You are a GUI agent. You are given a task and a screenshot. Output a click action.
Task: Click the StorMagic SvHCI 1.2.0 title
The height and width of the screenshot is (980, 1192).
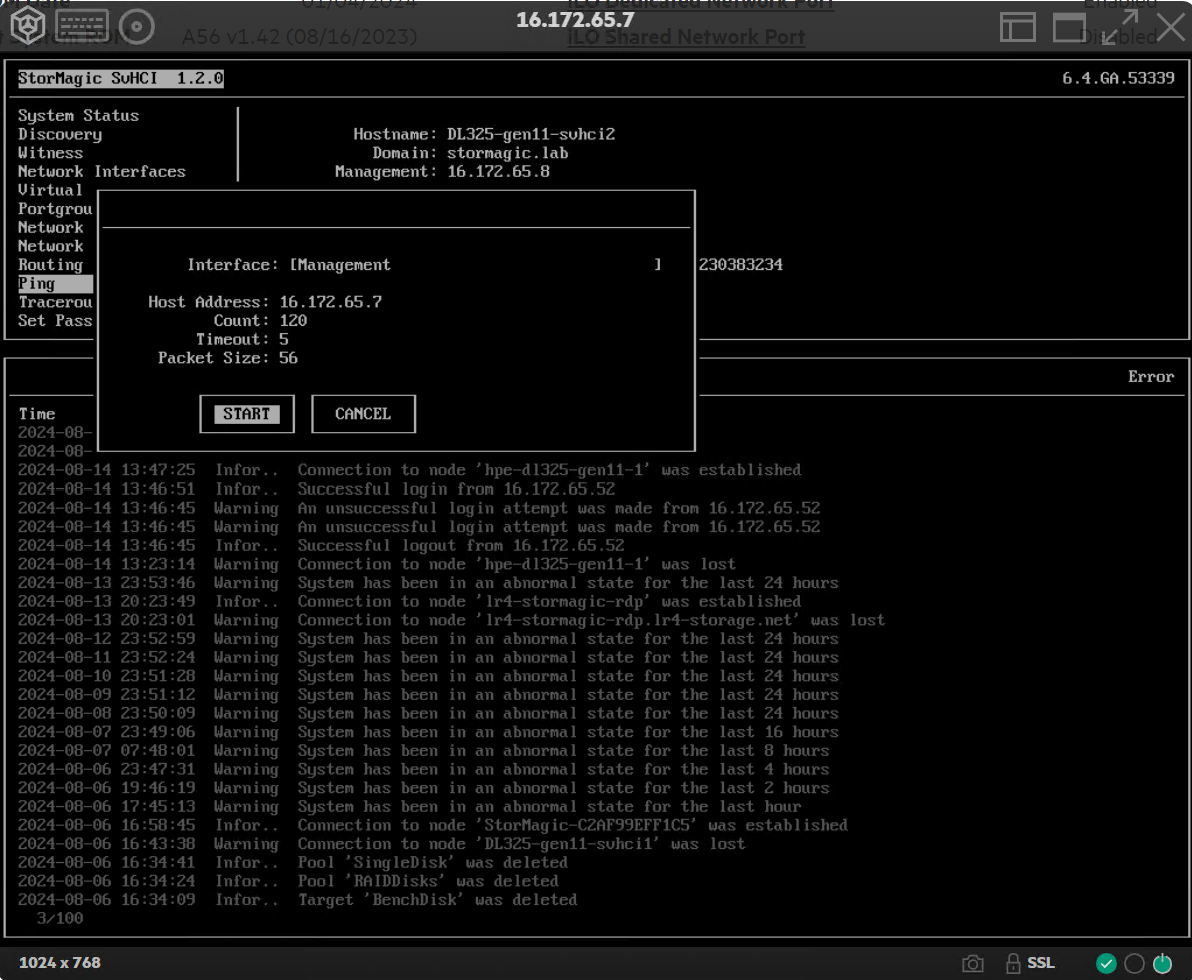click(121, 78)
